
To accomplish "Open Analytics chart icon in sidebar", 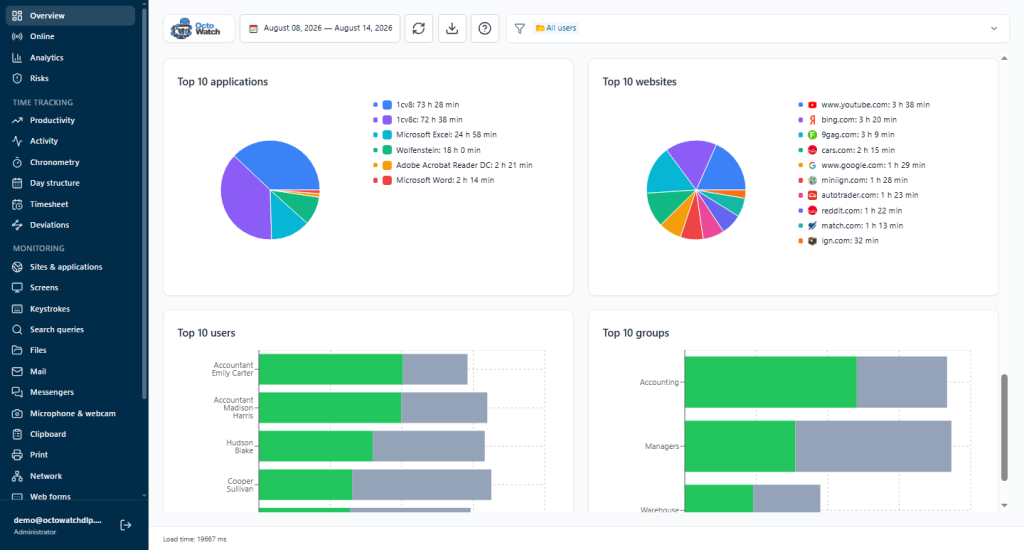I will (x=17, y=57).
